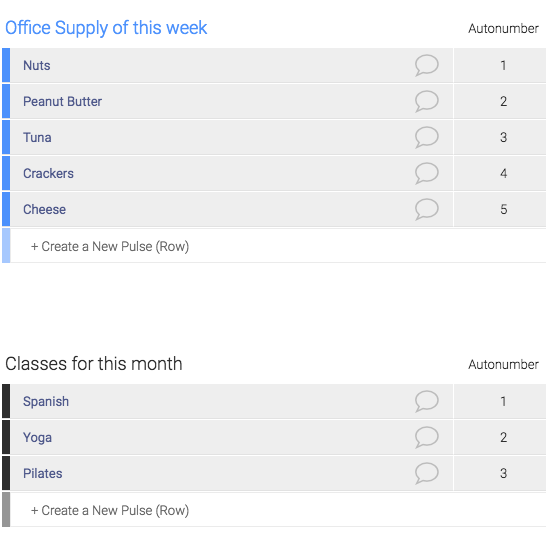Image resolution: width=546 pixels, height=536 pixels.
Task: Create a new pulse under Office Supply
Action: tap(110, 246)
